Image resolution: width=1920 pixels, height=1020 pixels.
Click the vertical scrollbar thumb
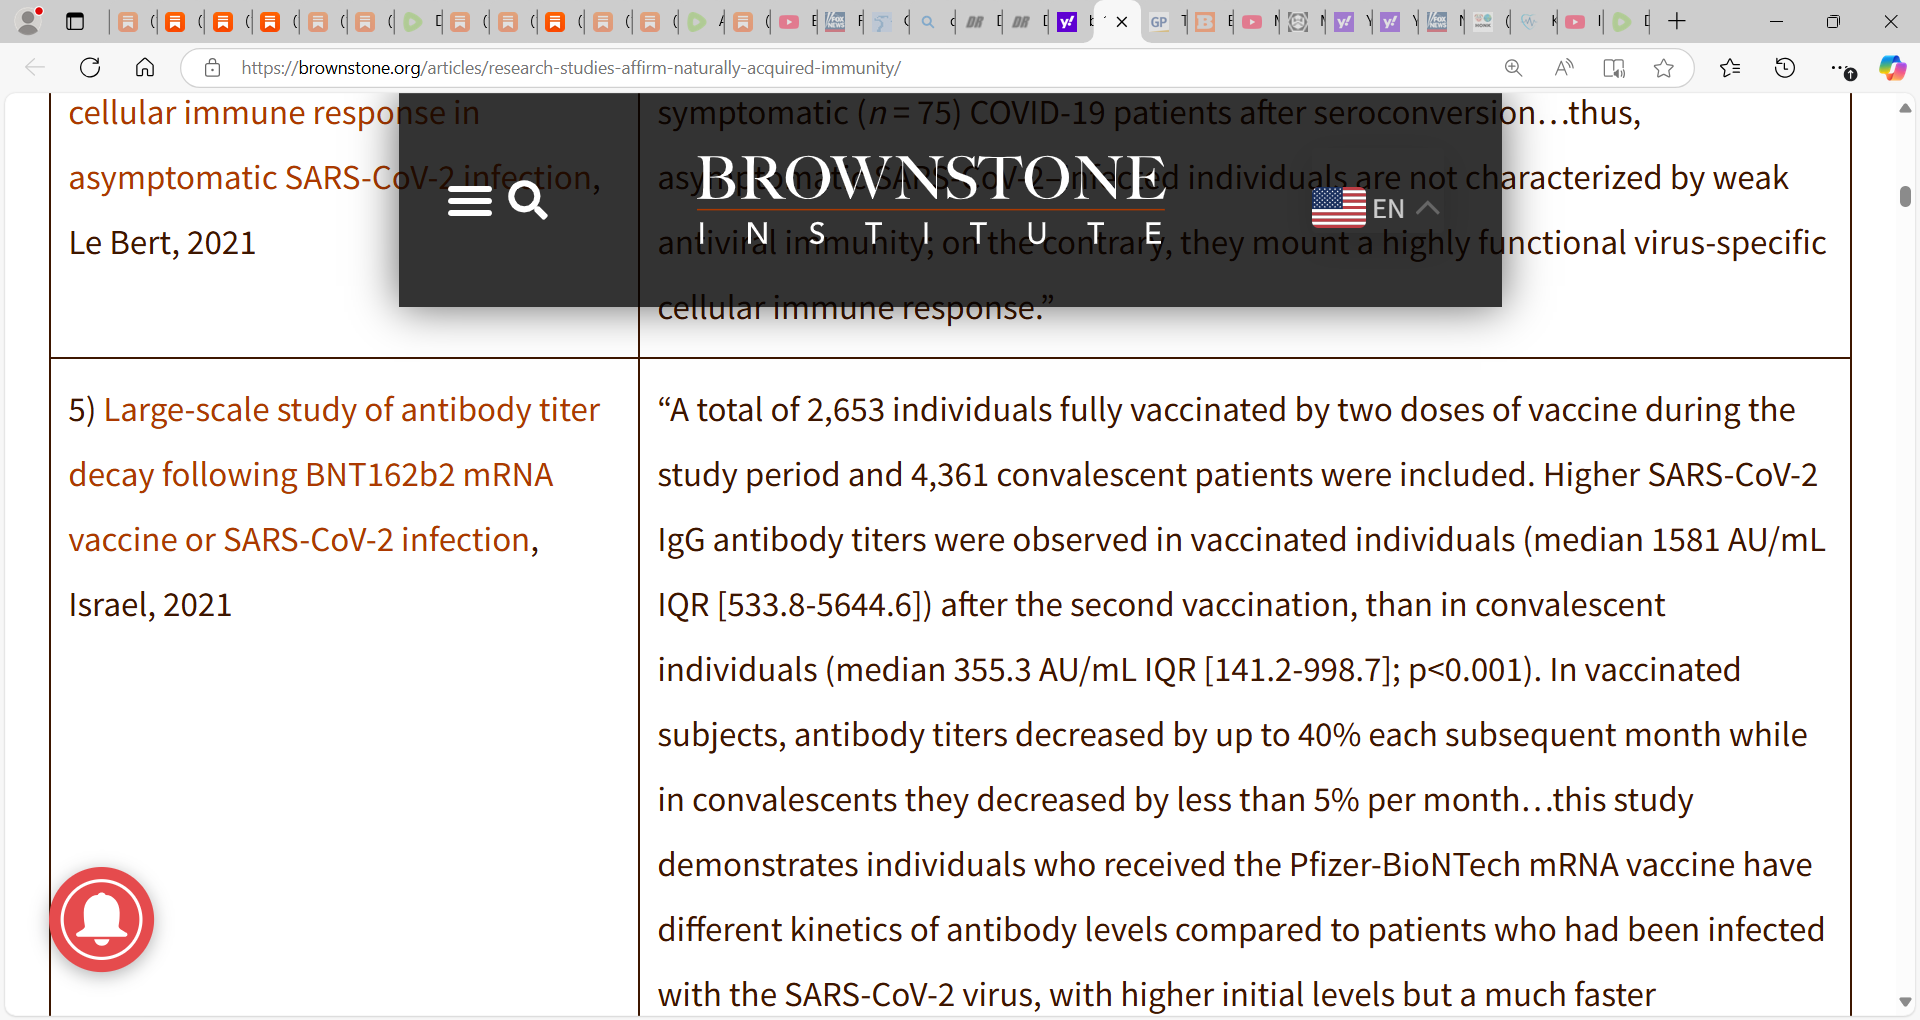(x=1905, y=196)
